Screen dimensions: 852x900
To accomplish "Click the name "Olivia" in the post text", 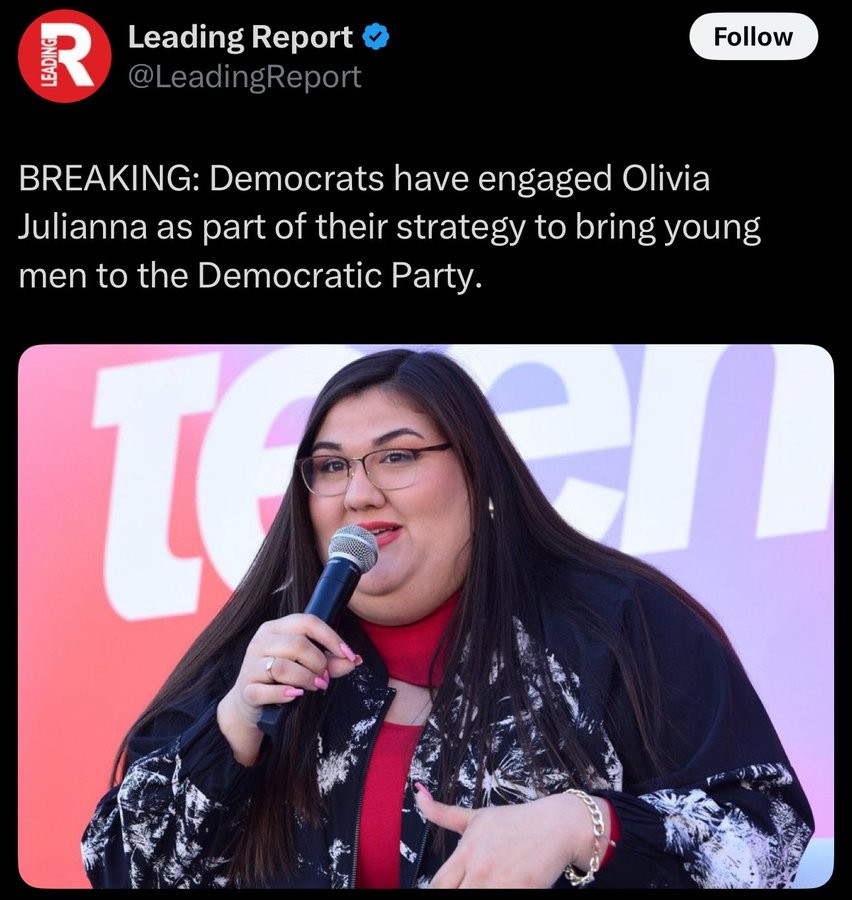I will click(x=665, y=179).
